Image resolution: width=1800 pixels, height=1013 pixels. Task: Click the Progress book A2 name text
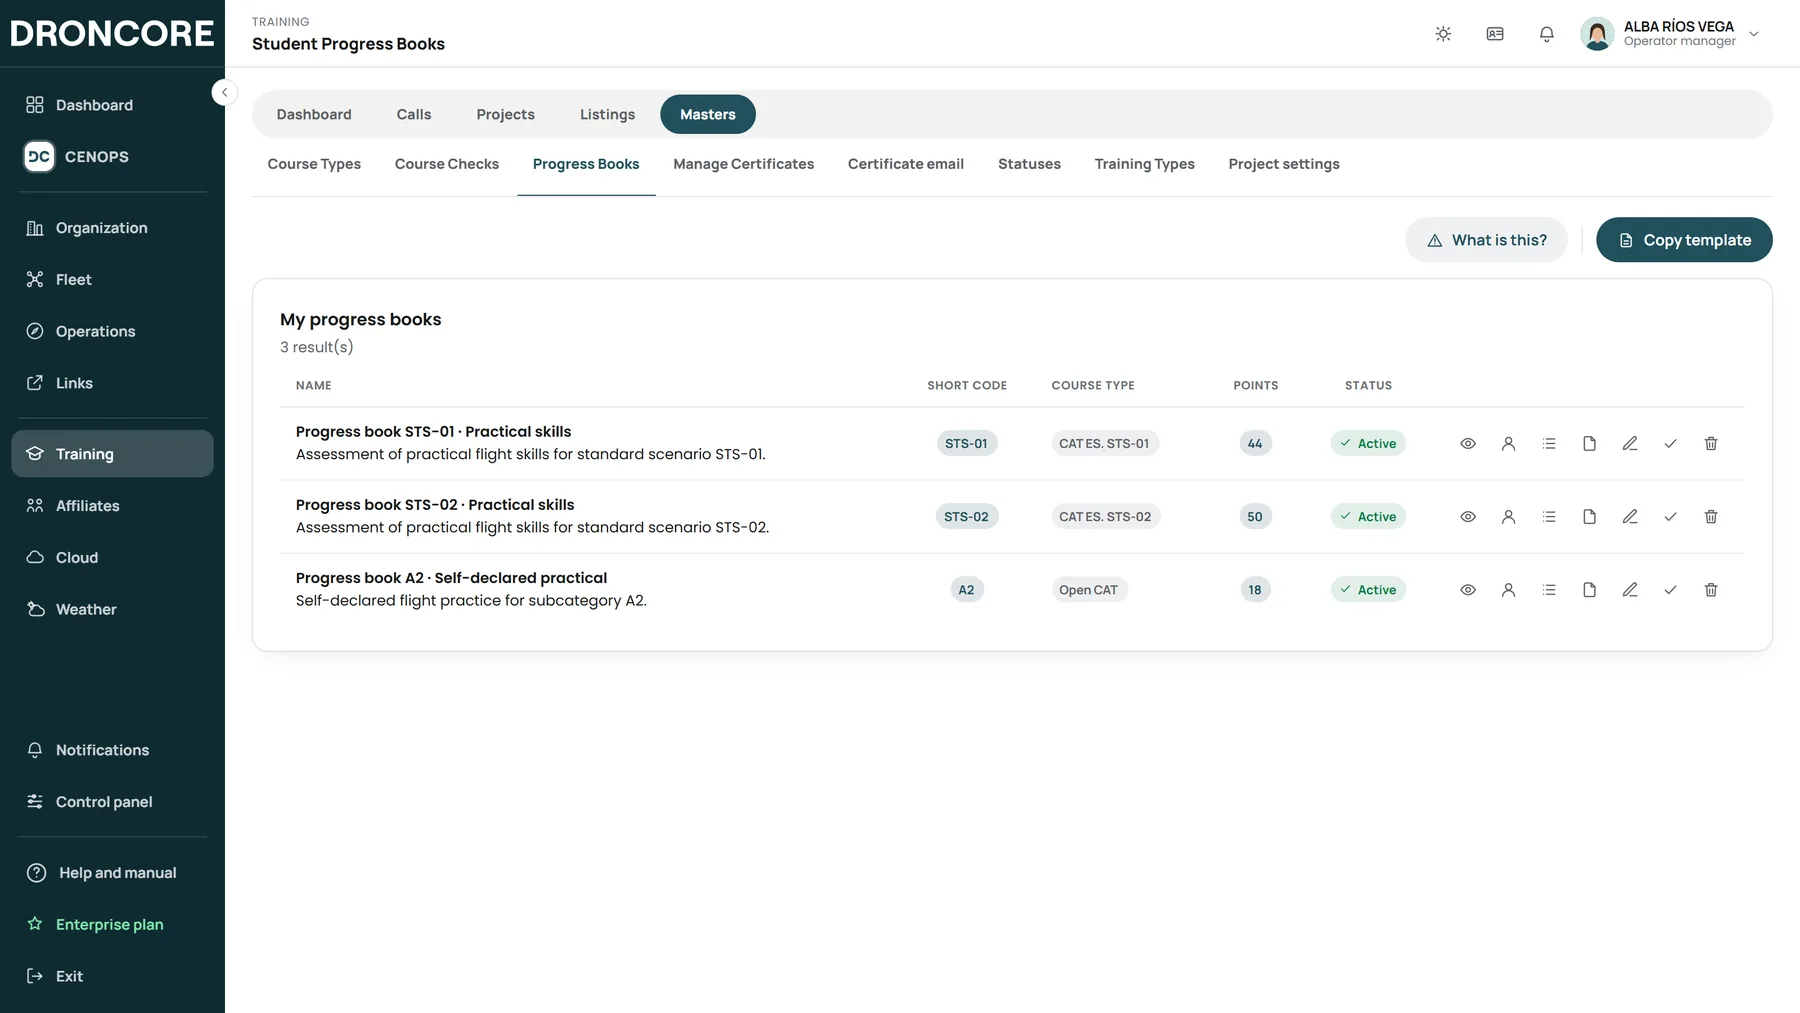[451, 578]
